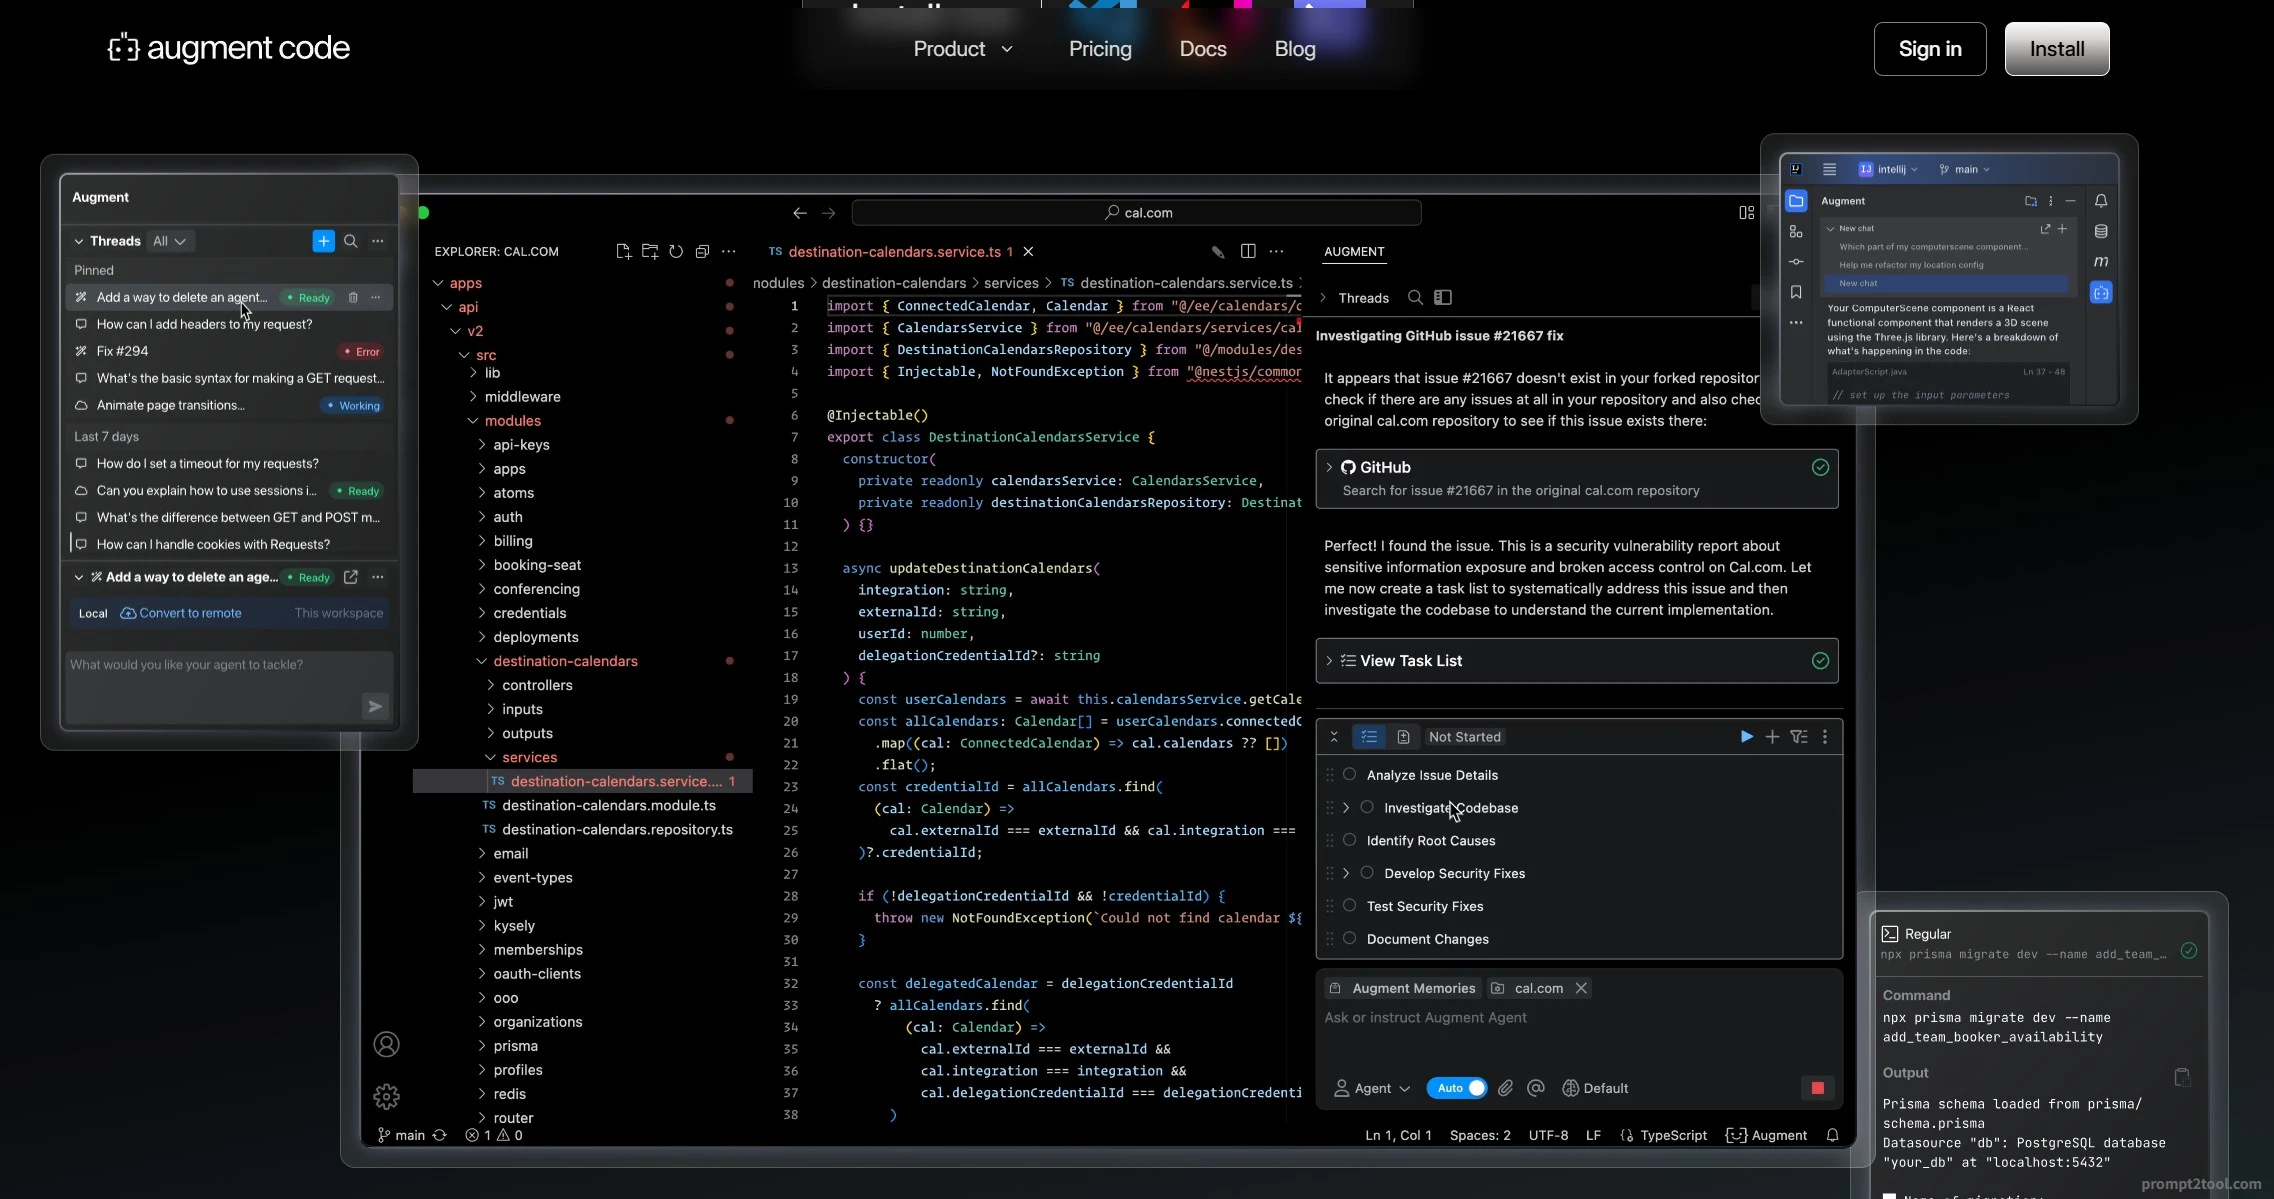The height and width of the screenshot is (1199, 2274).
Task: Toggle the Auto switch in chat input
Action: 1457,1088
